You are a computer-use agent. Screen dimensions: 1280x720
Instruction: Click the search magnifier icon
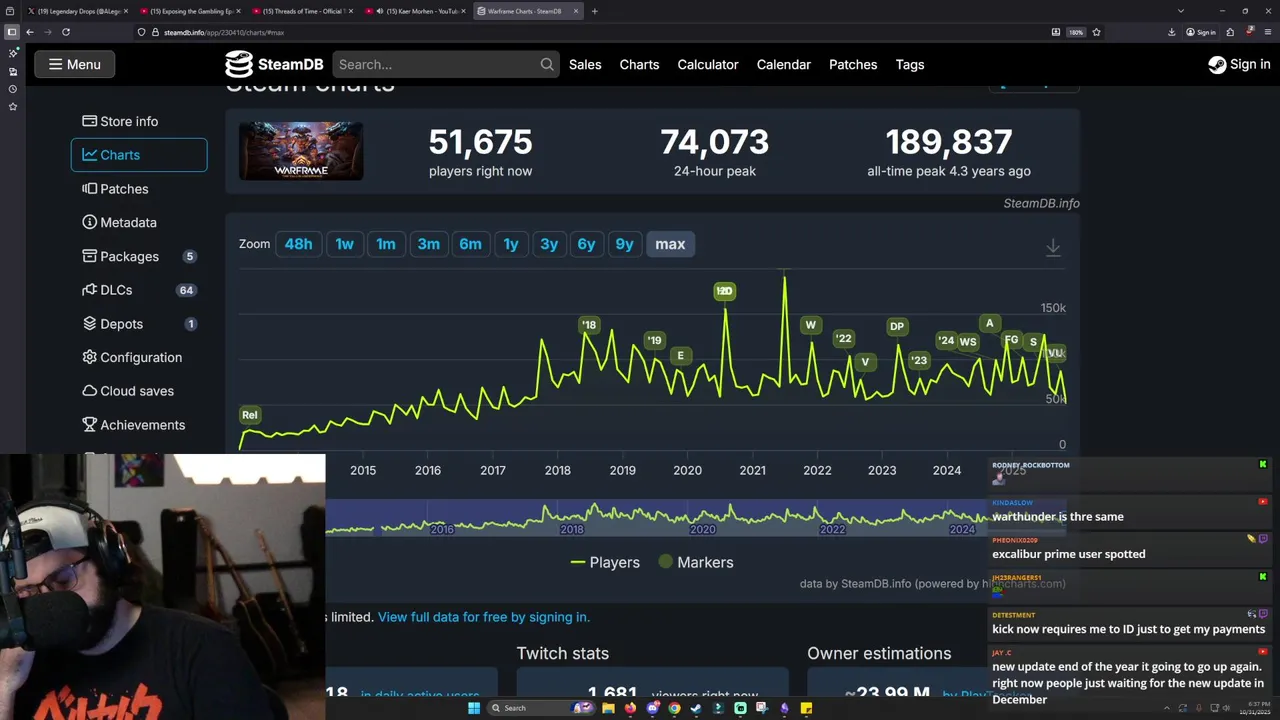coord(546,64)
